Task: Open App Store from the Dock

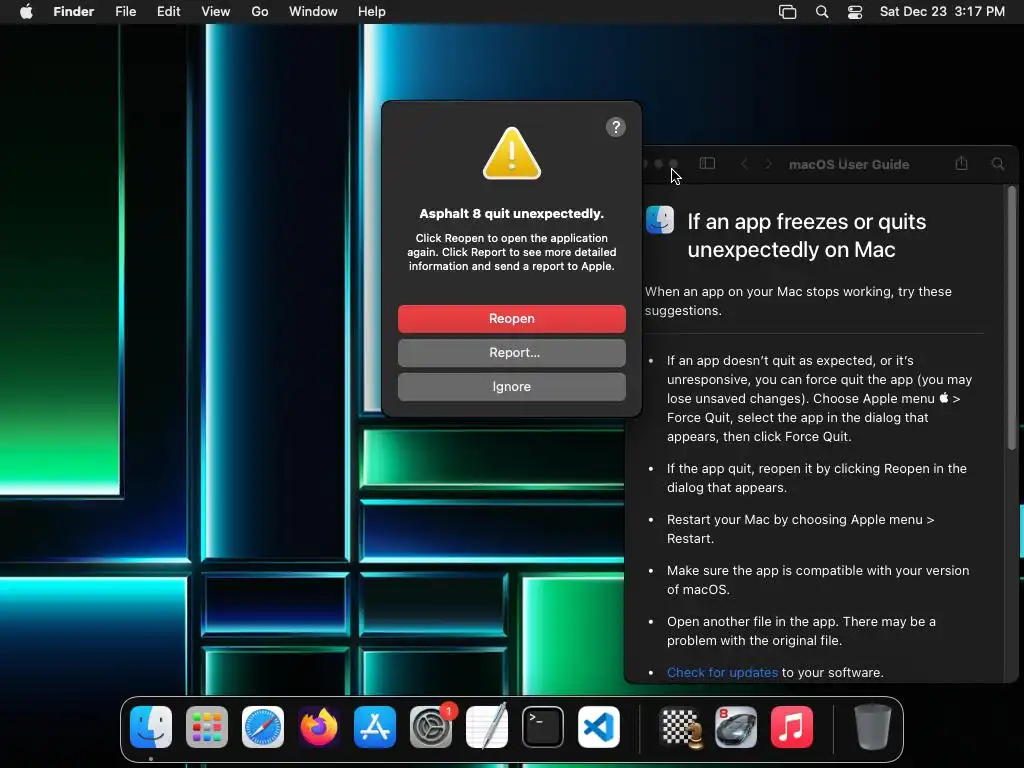Action: (x=375, y=727)
